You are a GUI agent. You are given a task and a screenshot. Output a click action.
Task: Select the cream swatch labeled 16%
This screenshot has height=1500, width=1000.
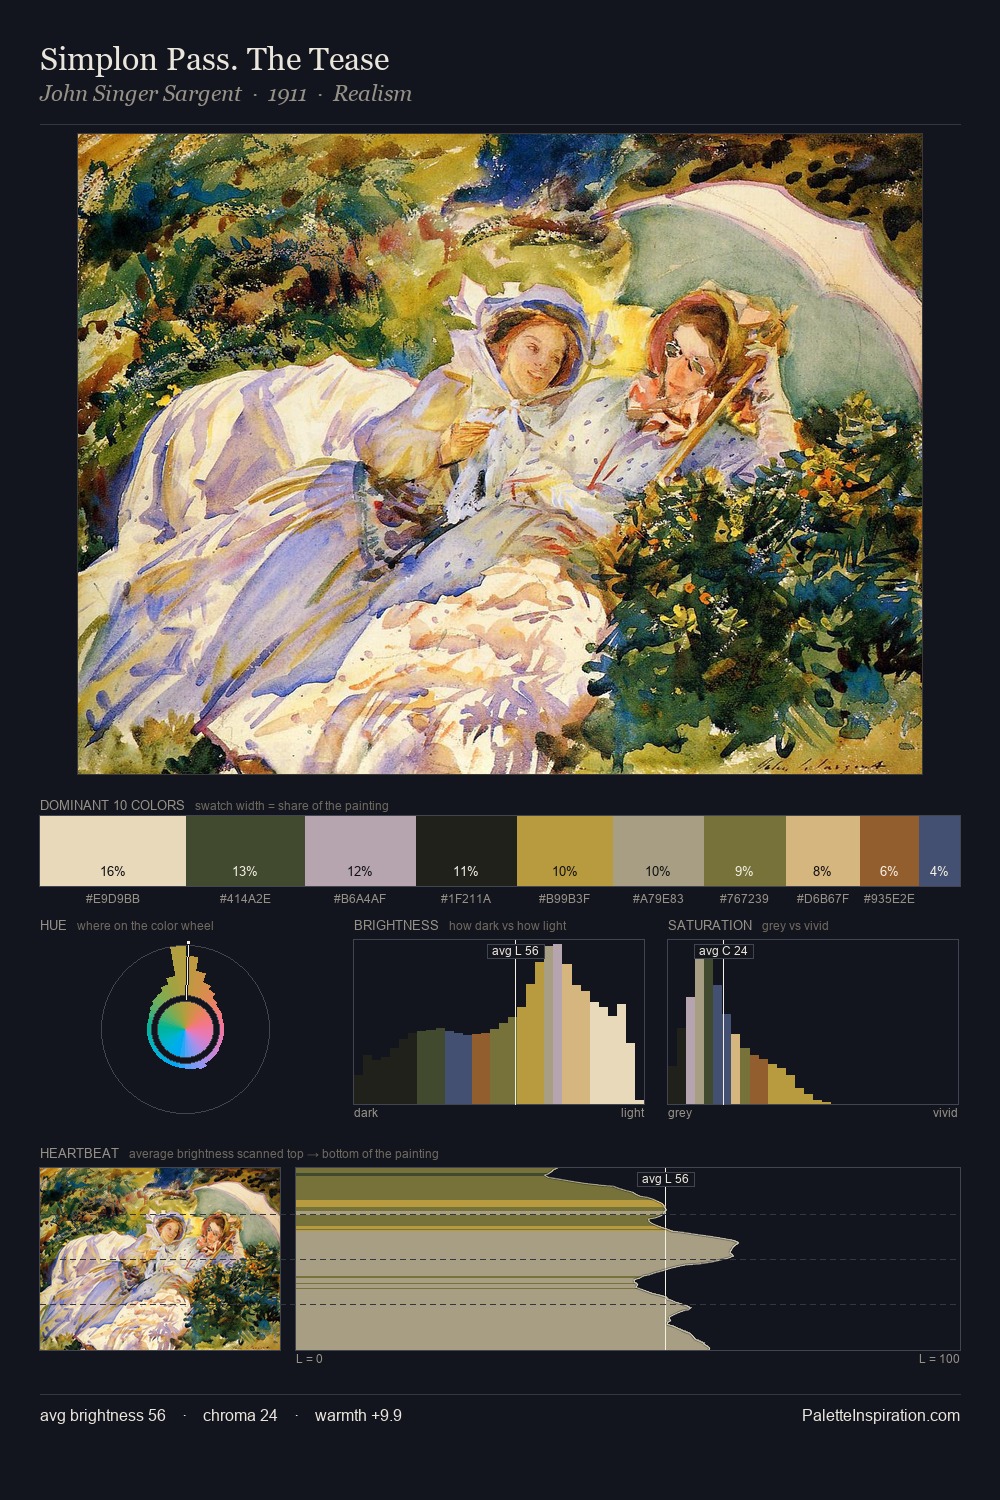[113, 851]
